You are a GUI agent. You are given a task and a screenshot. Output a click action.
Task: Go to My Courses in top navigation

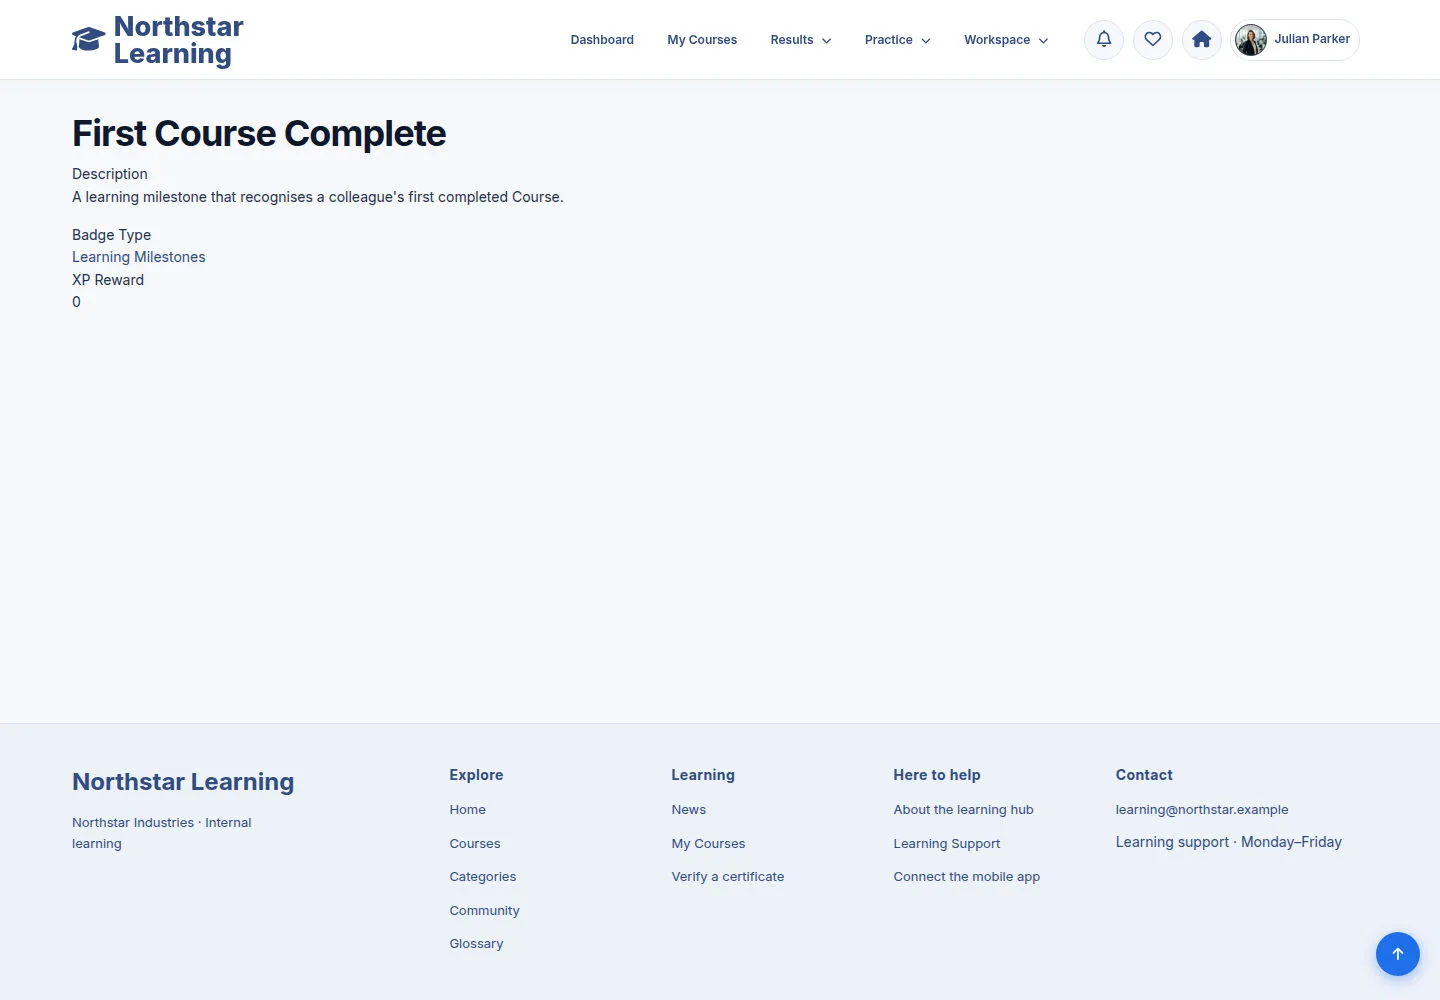coord(702,40)
